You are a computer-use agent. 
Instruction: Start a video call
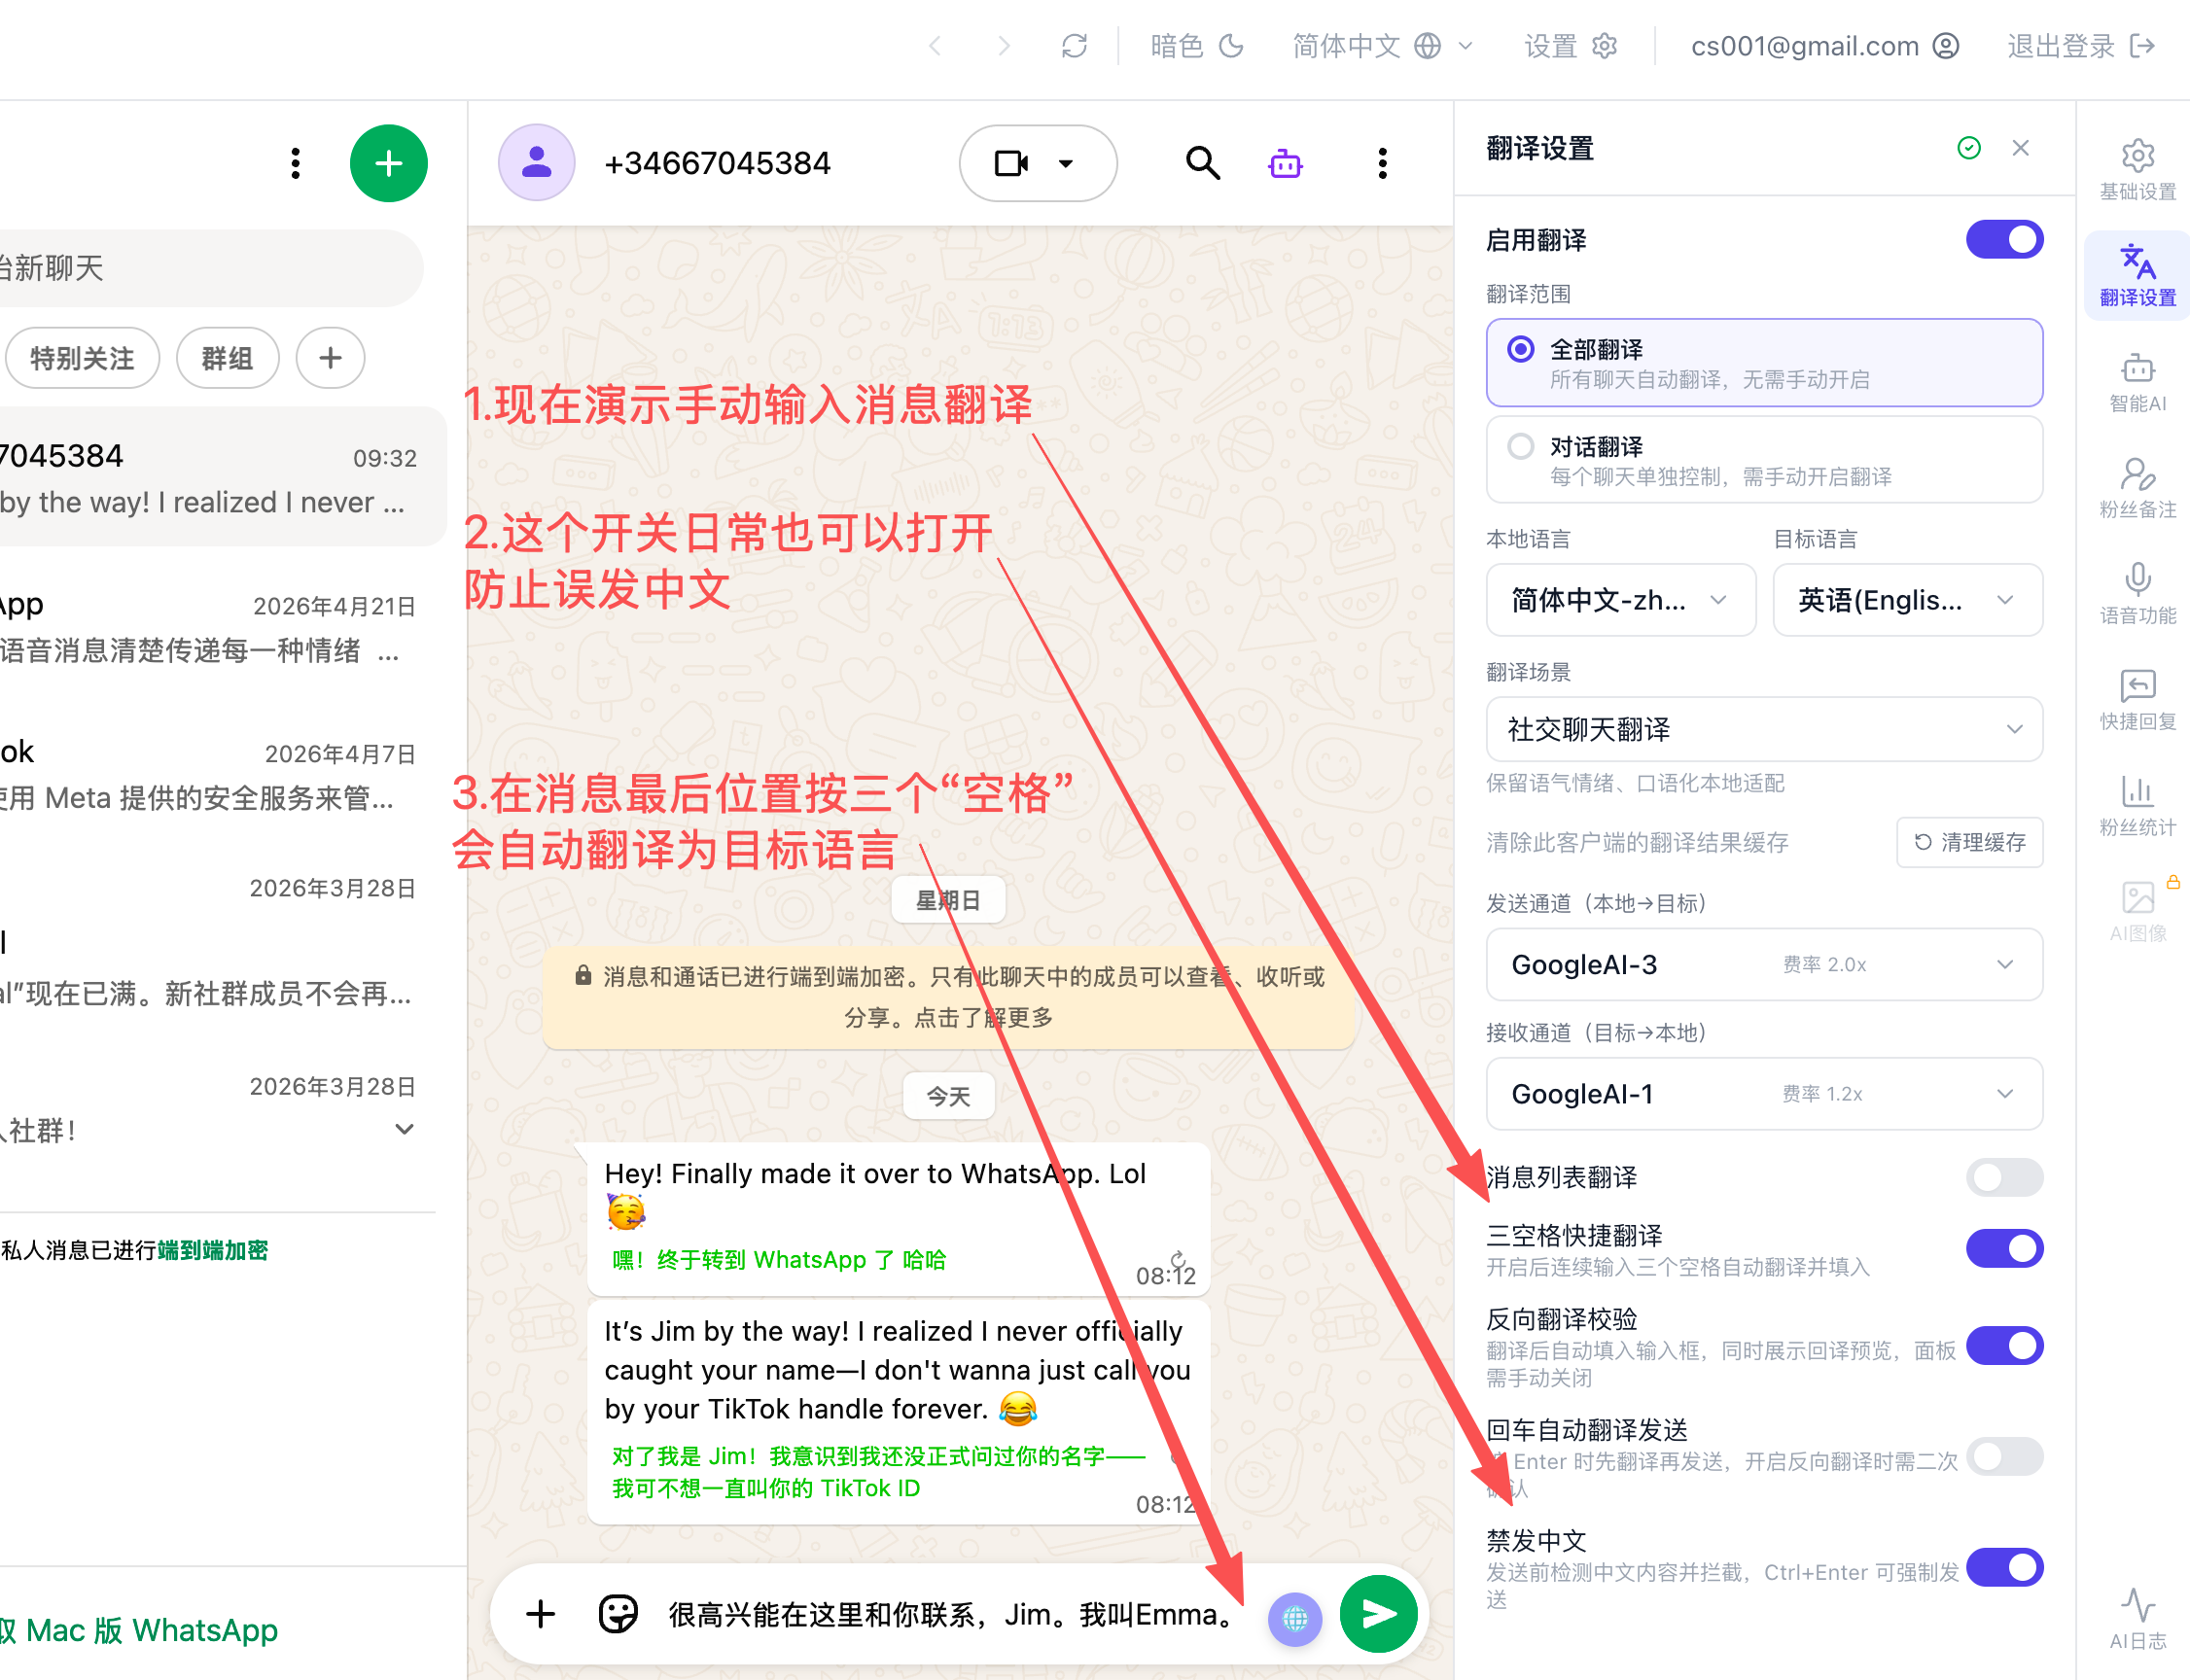click(1011, 163)
